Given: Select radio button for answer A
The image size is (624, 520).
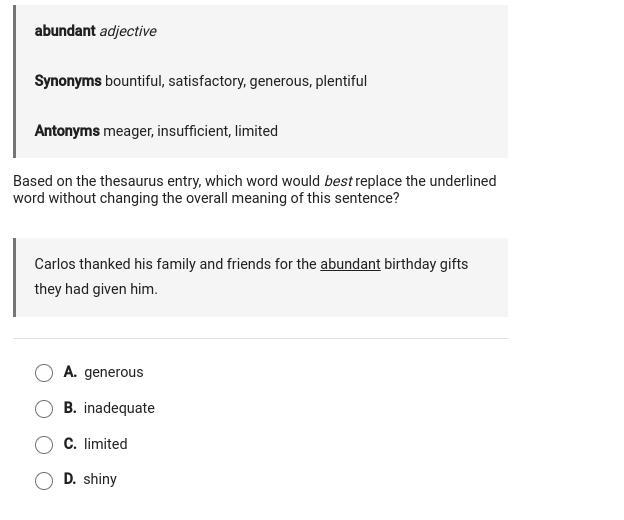Looking at the screenshot, I should pyautogui.click(x=44, y=373).
